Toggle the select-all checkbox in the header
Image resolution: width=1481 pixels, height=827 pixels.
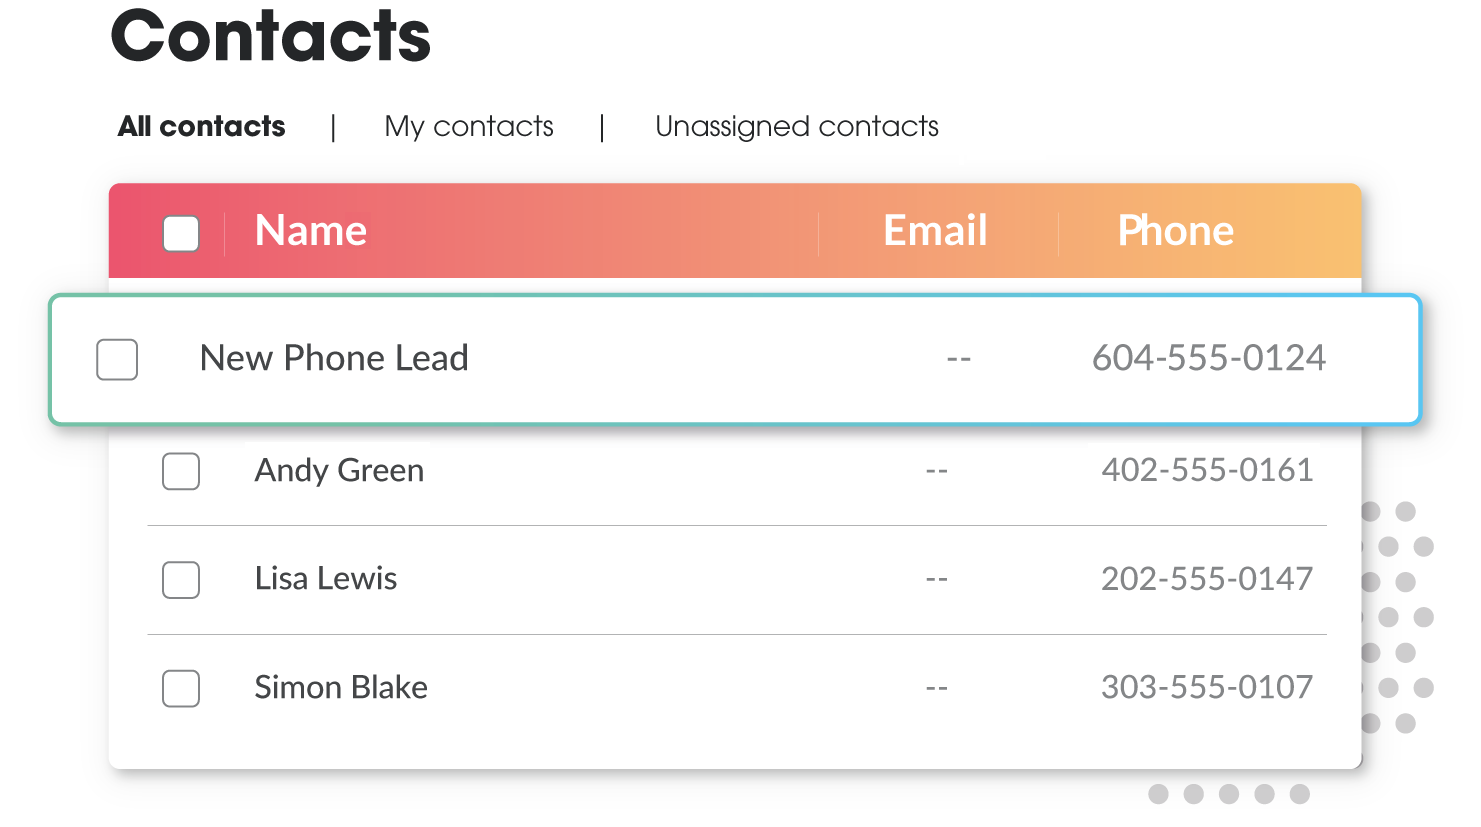coord(181,234)
